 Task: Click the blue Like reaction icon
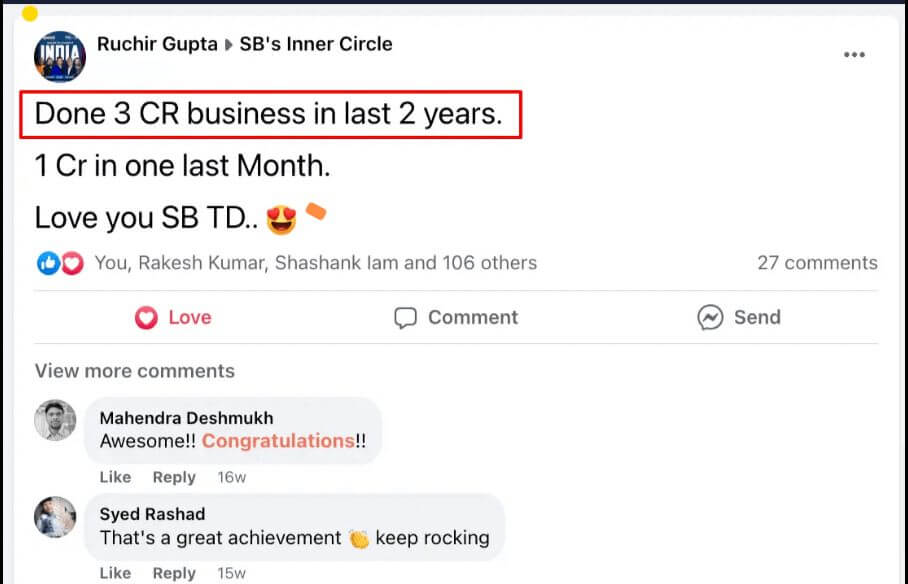(x=48, y=263)
